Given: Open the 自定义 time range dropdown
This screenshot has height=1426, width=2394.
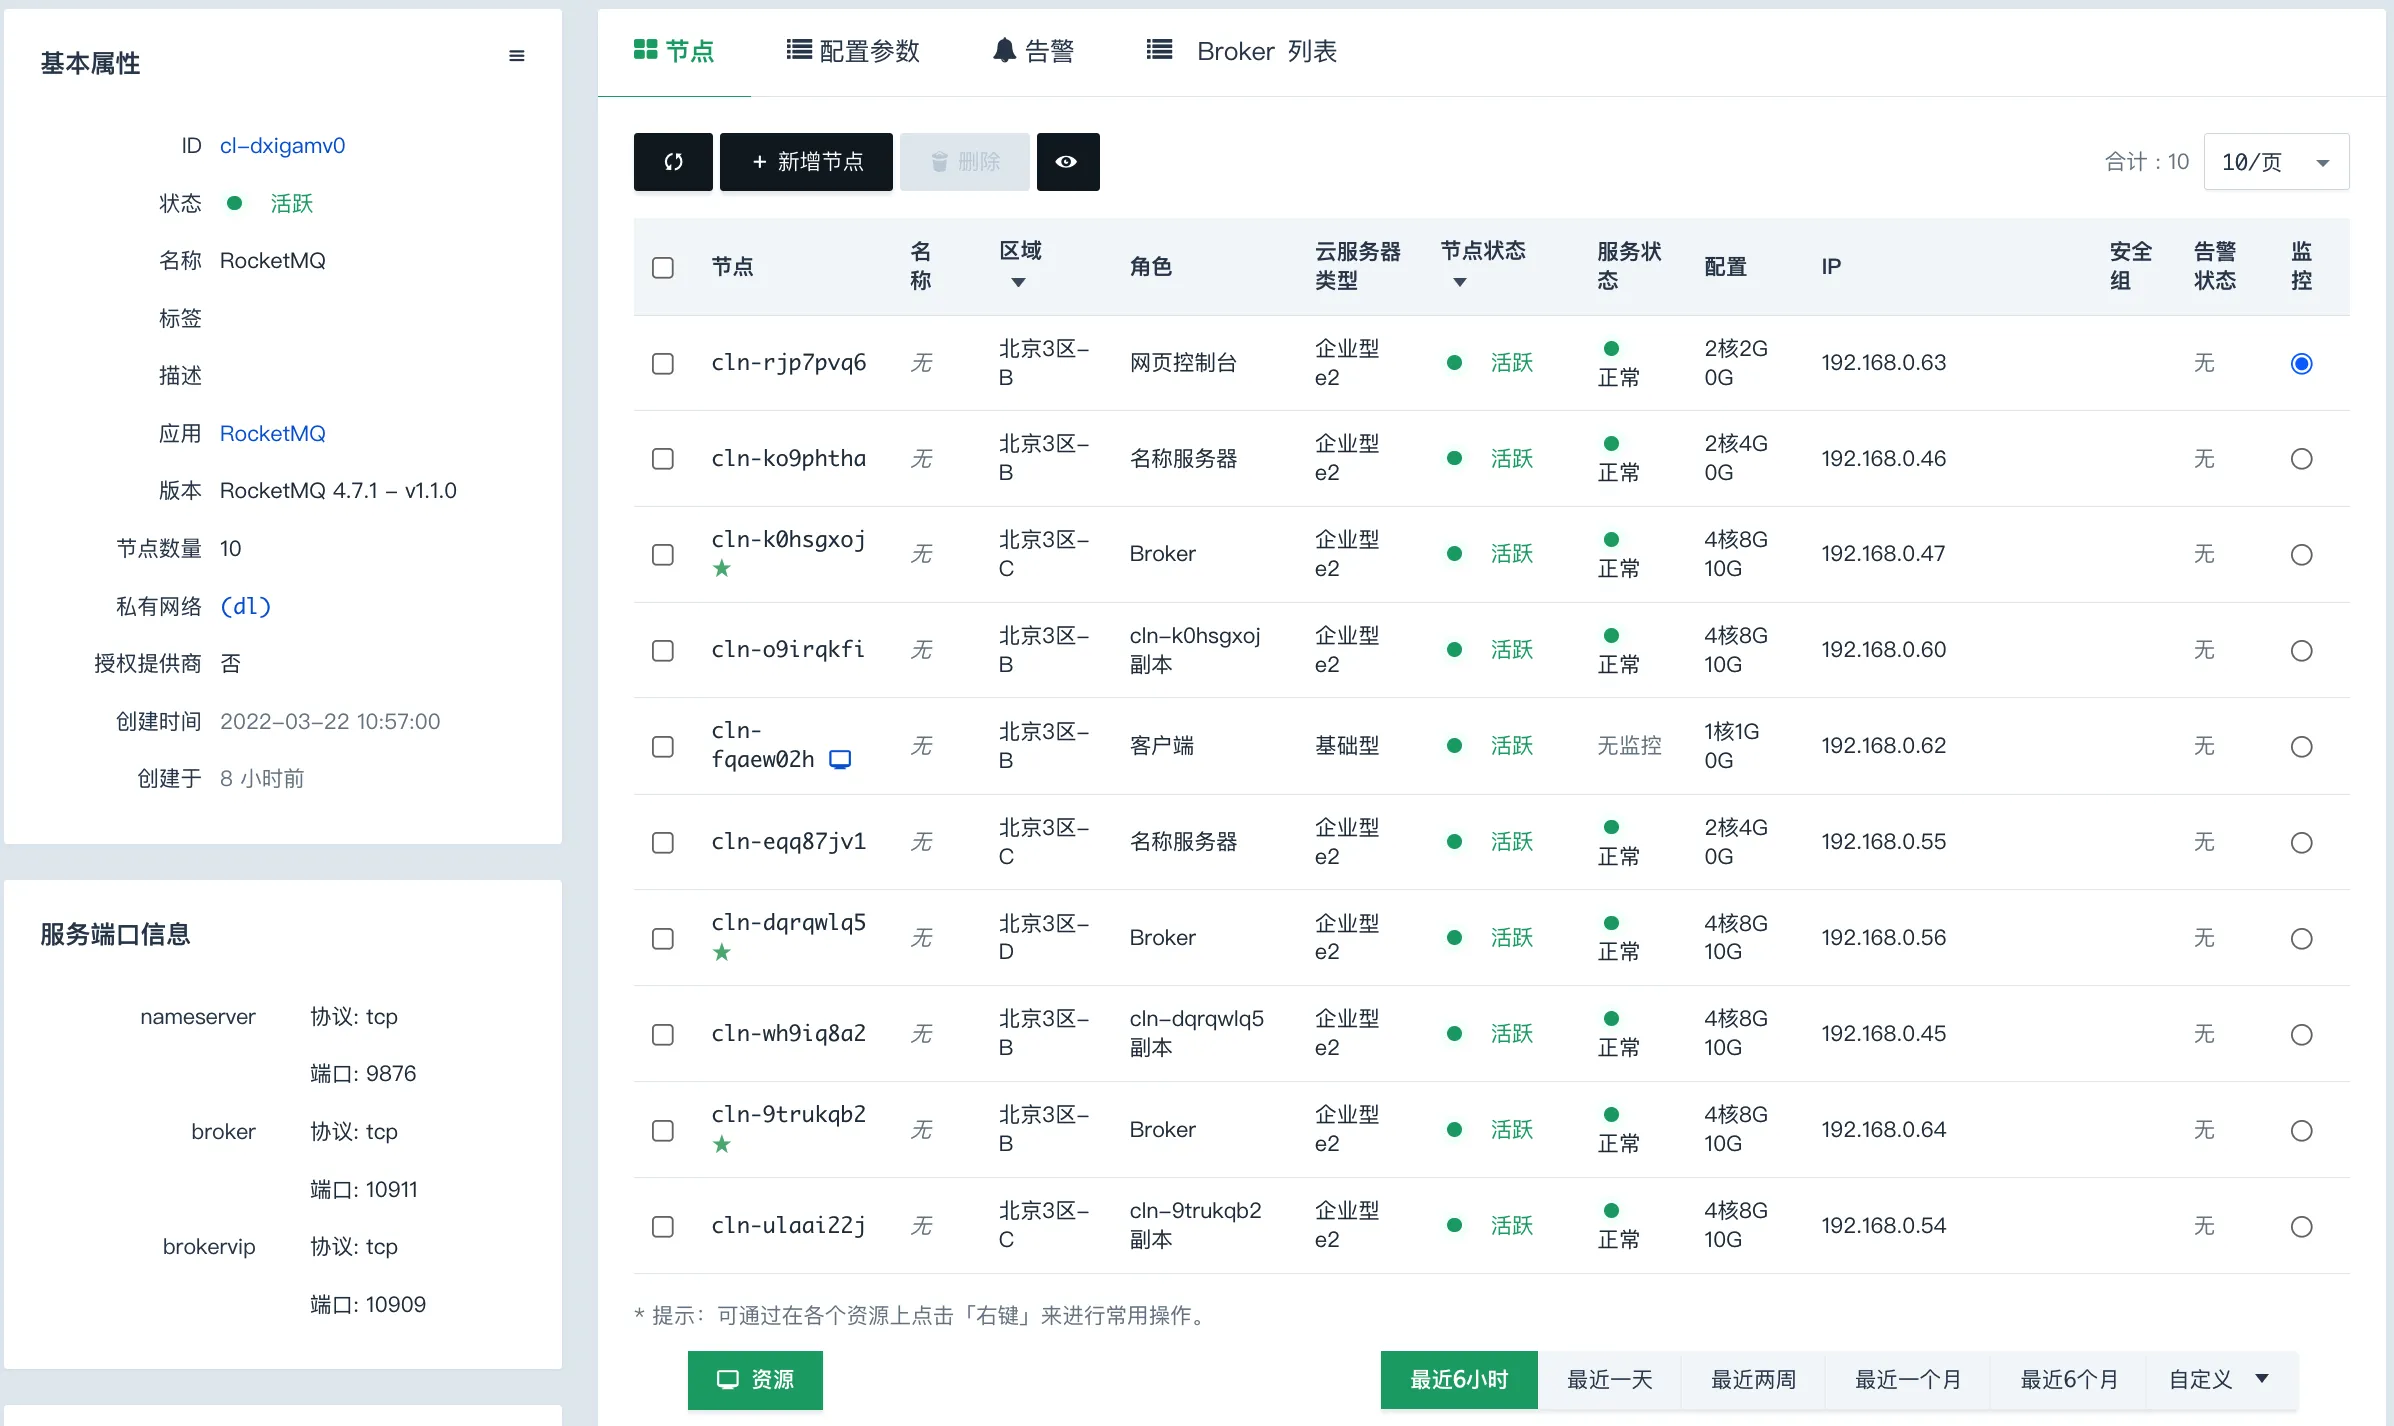Looking at the screenshot, I should pyautogui.click(x=2220, y=1380).
